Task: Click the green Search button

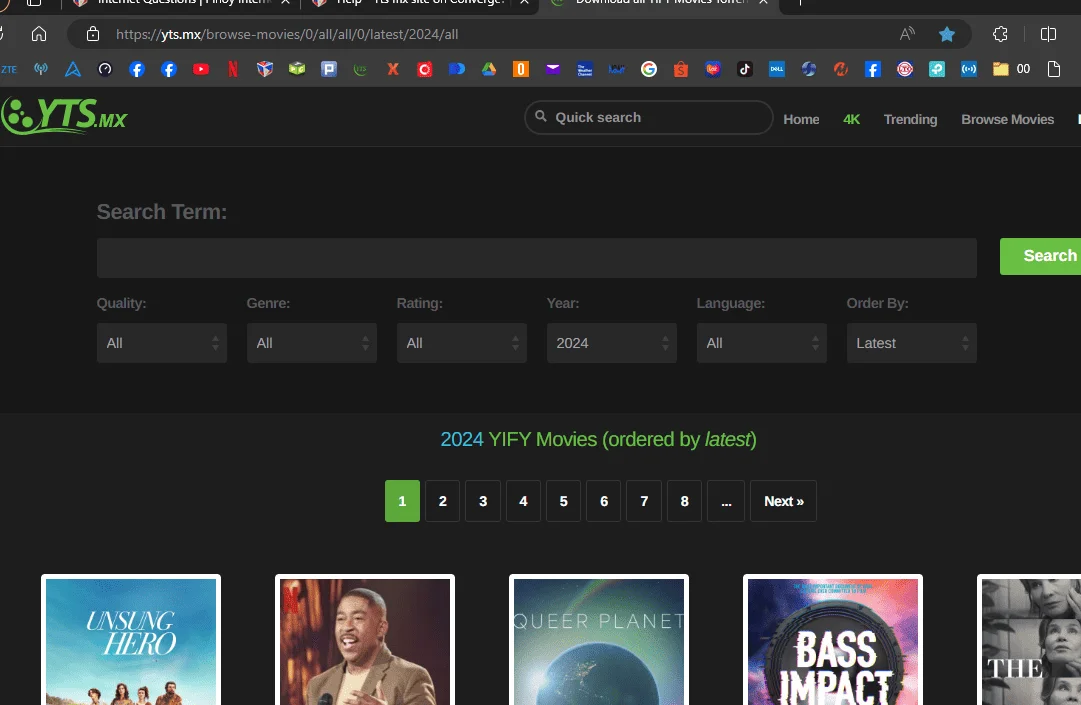Action: click(1040, 256)
